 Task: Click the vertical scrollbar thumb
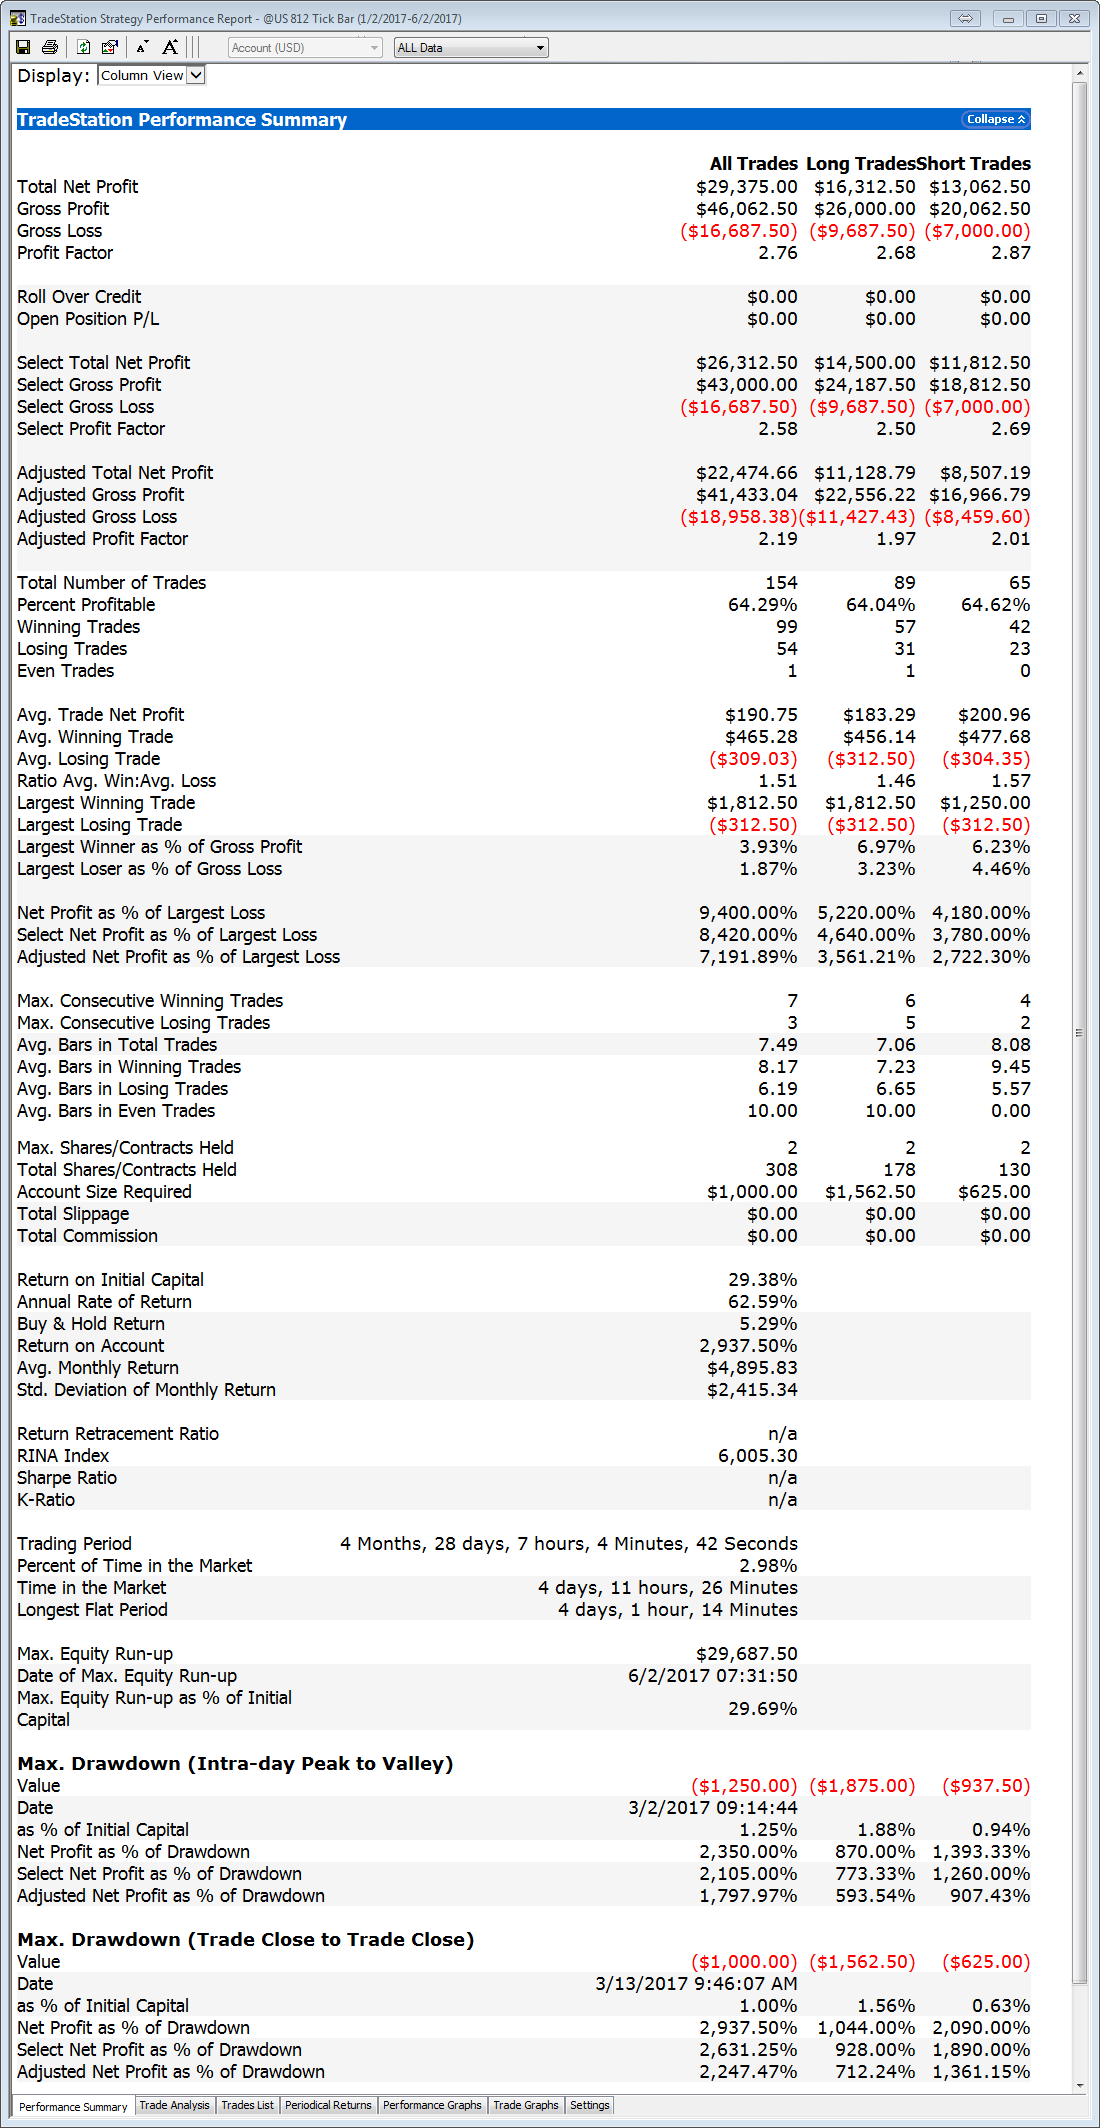click(1080, 1033)
